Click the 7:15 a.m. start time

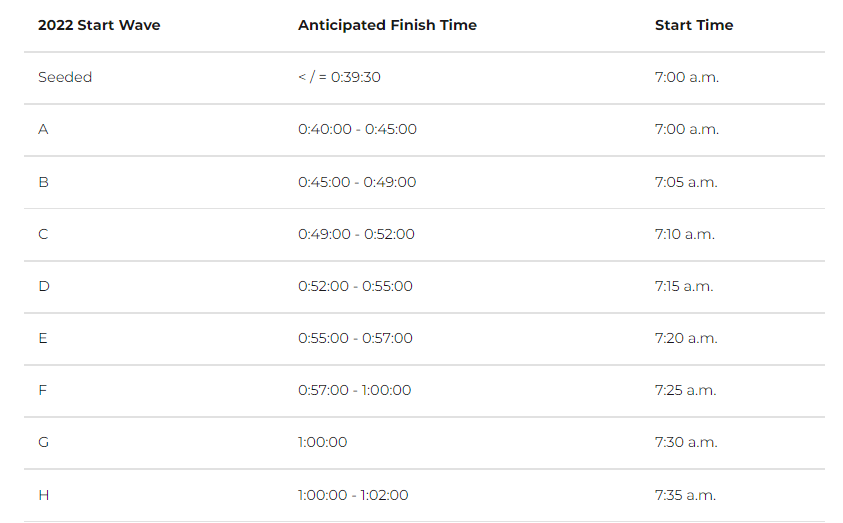pos(684,286)
